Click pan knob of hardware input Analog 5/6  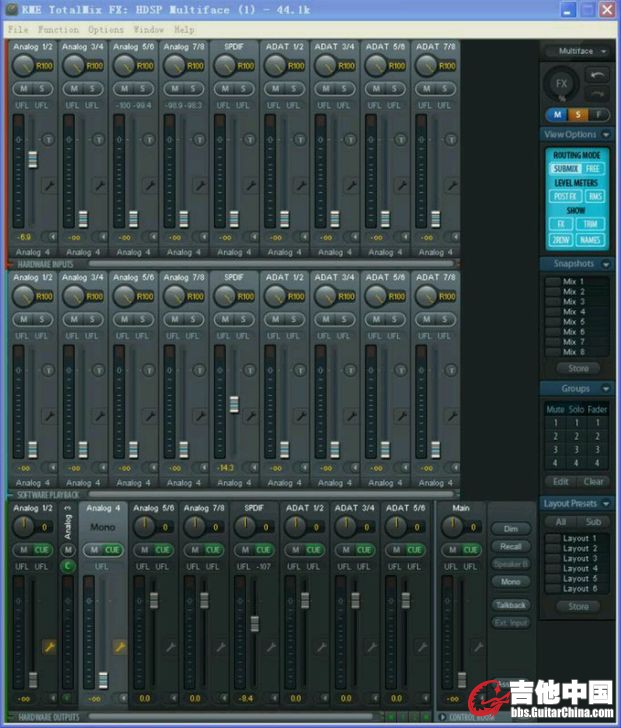click(124, 66)
